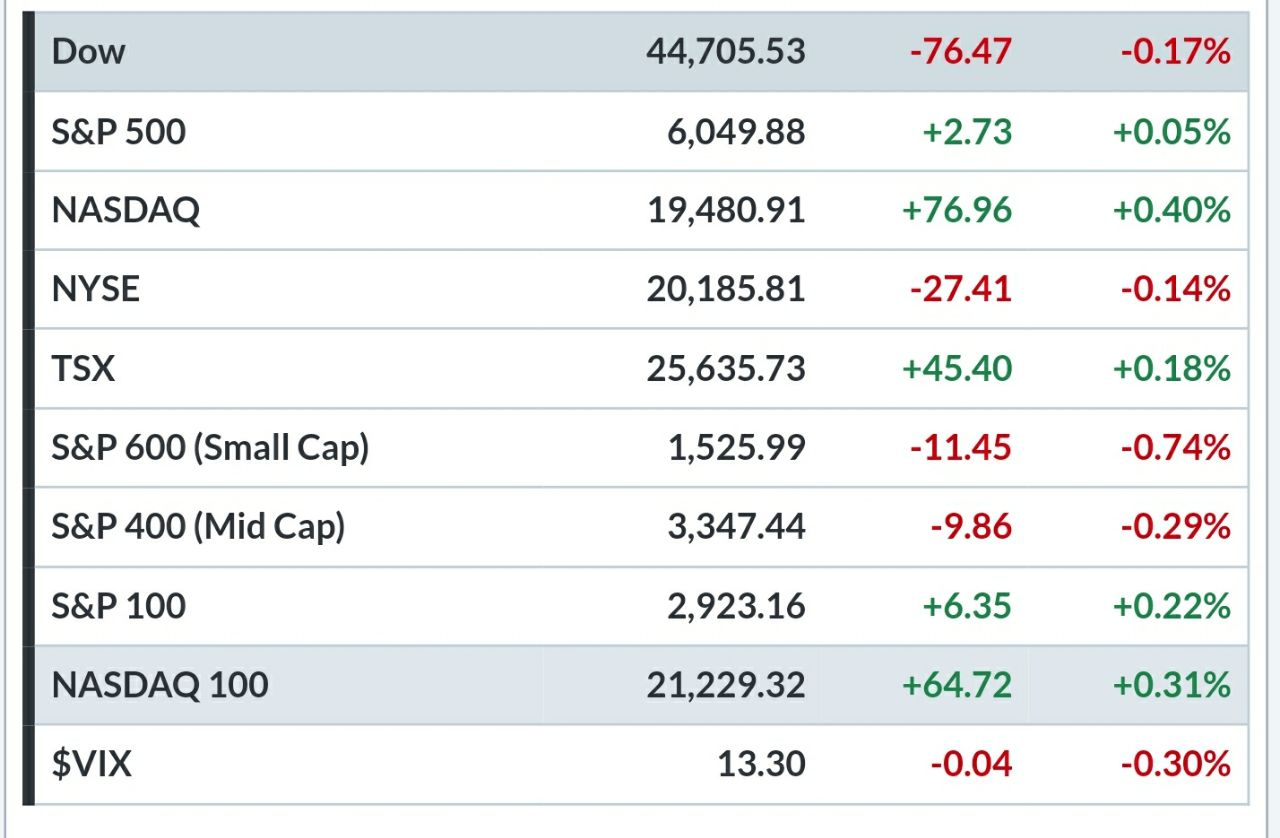Select the VIX change -0.04
This screenshot has width=1280, height=838.
(972, 764)
